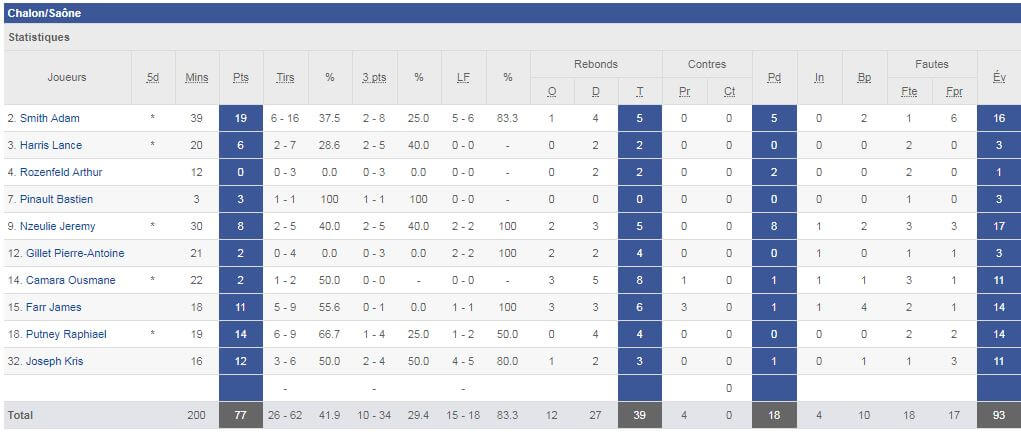The width and height of the screenshot is (1021, 432).
Task: Open Nzeulie Jeremy profile link
Action: pyautogui.click(x=57, y=226)
